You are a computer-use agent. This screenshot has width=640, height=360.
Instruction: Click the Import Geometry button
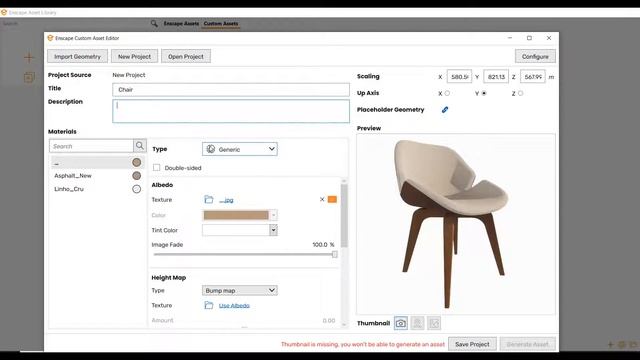[78, 56]
